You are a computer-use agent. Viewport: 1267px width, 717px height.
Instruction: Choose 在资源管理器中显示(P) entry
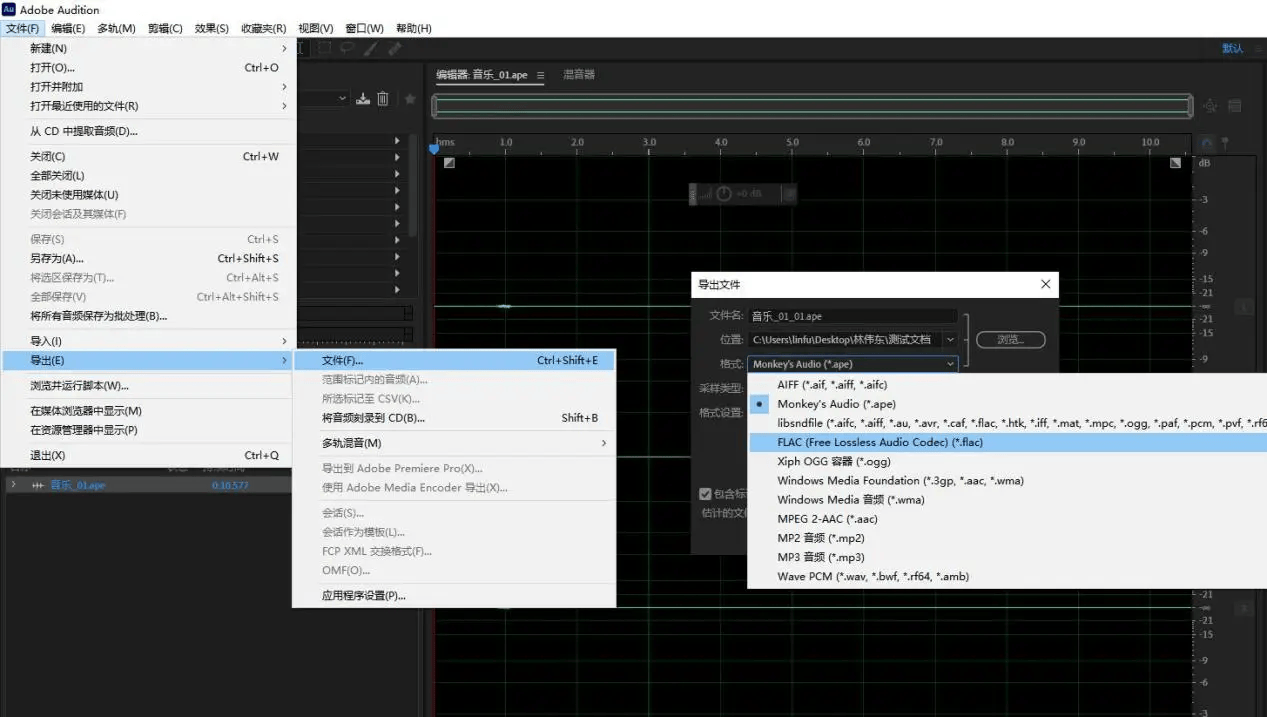[148, 430]
